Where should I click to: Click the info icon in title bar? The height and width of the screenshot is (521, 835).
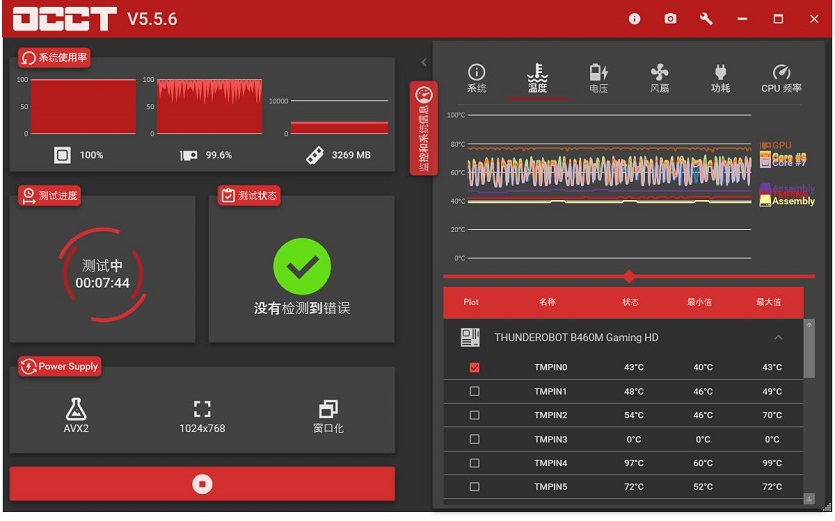coord(634,19)
